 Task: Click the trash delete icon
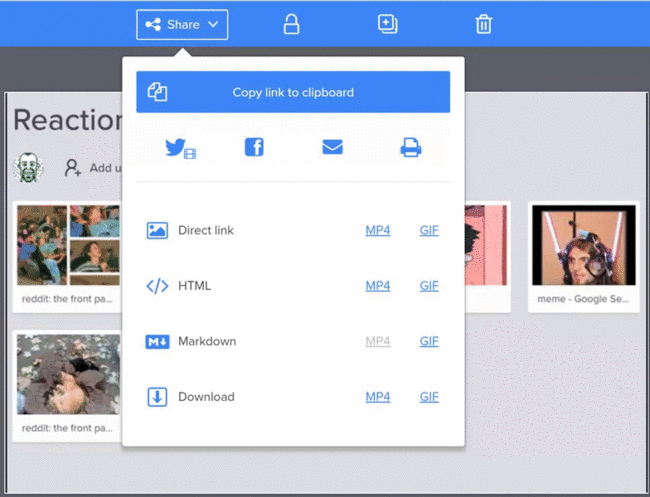coord(483,24)
